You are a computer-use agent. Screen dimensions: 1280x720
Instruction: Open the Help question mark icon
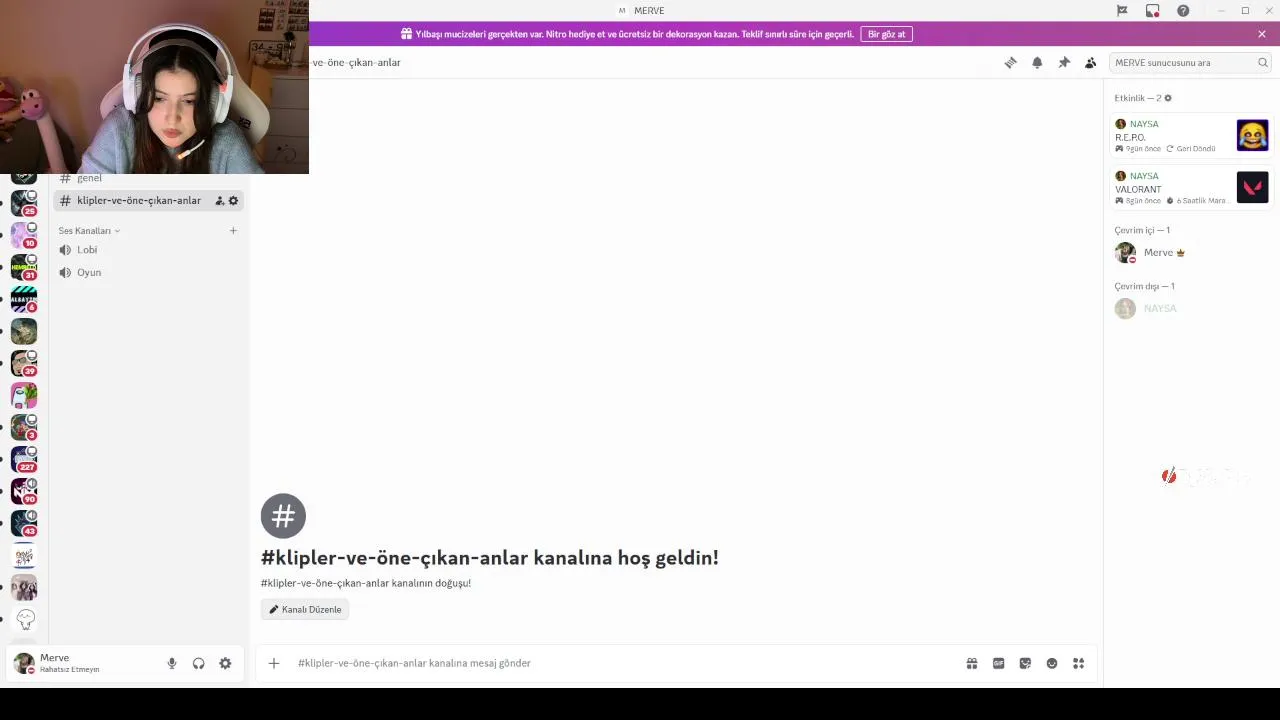[1183, 10]
